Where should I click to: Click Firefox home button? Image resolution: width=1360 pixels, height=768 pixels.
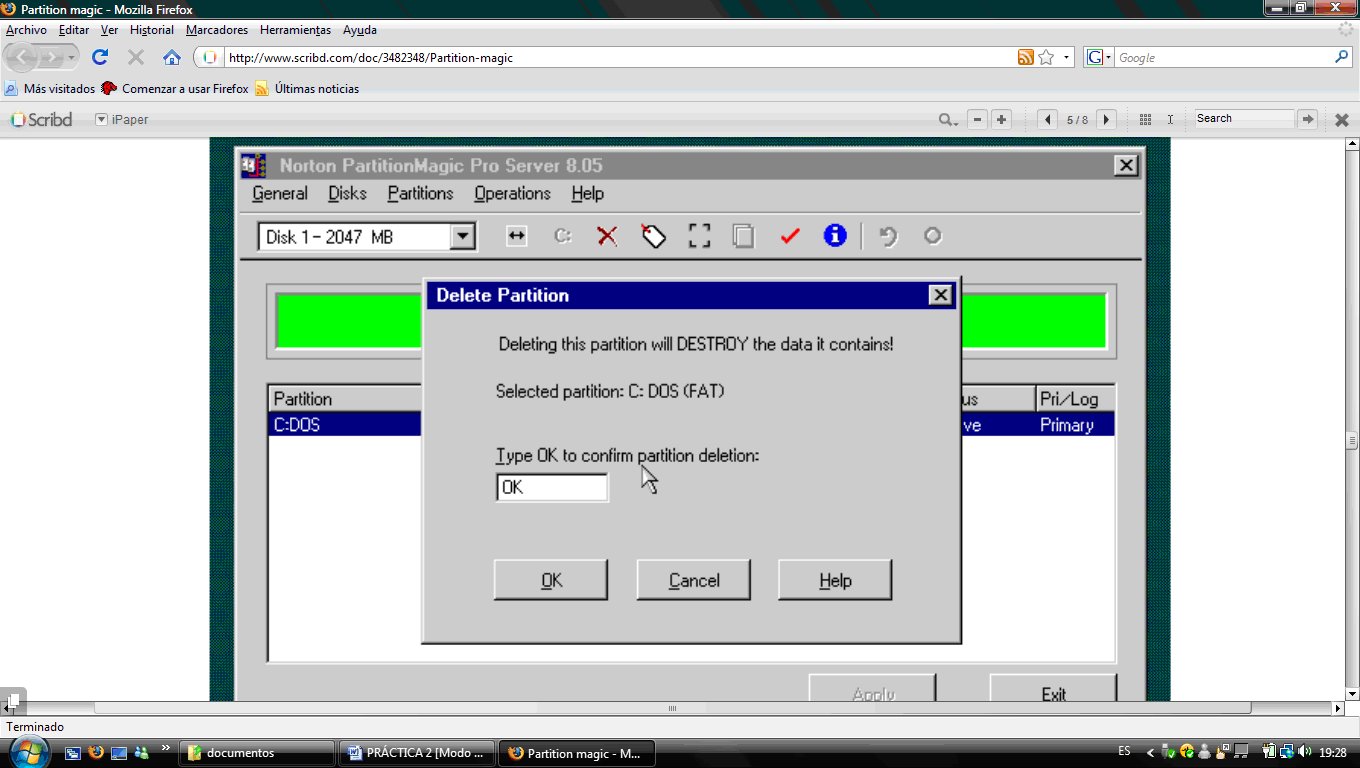[x=172, y=57]
